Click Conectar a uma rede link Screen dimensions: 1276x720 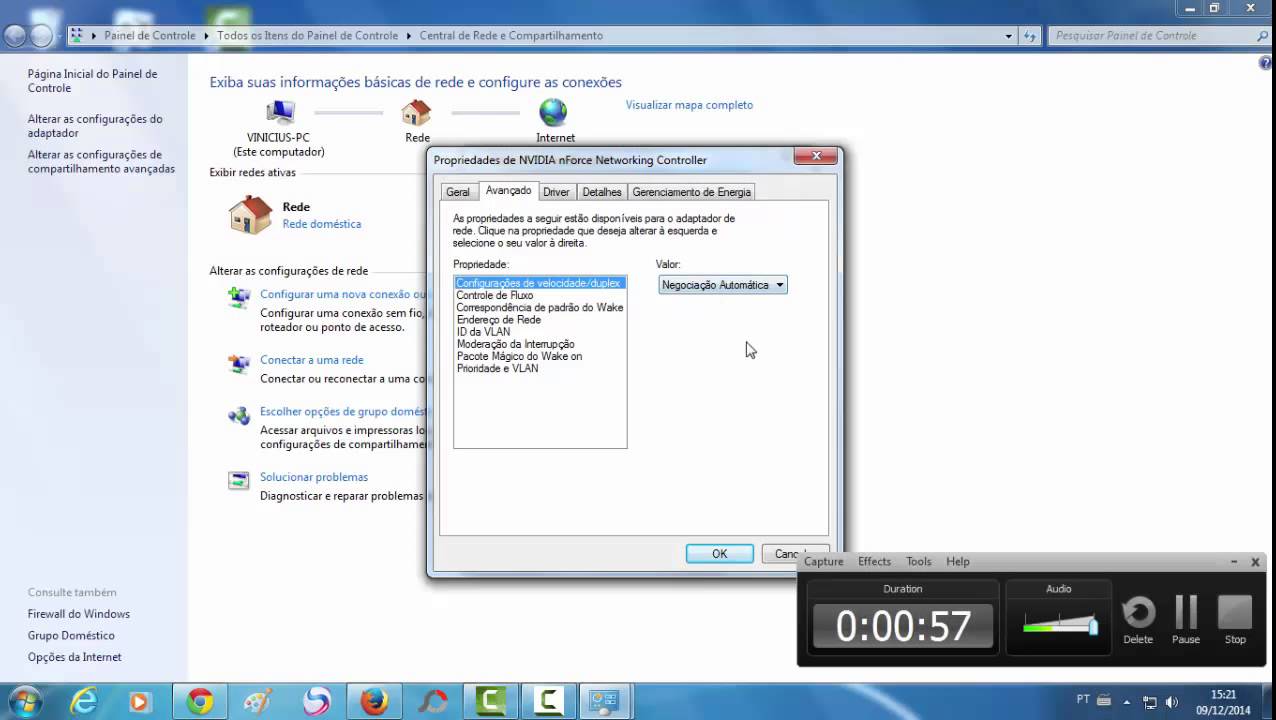click(x=312, y=360)
